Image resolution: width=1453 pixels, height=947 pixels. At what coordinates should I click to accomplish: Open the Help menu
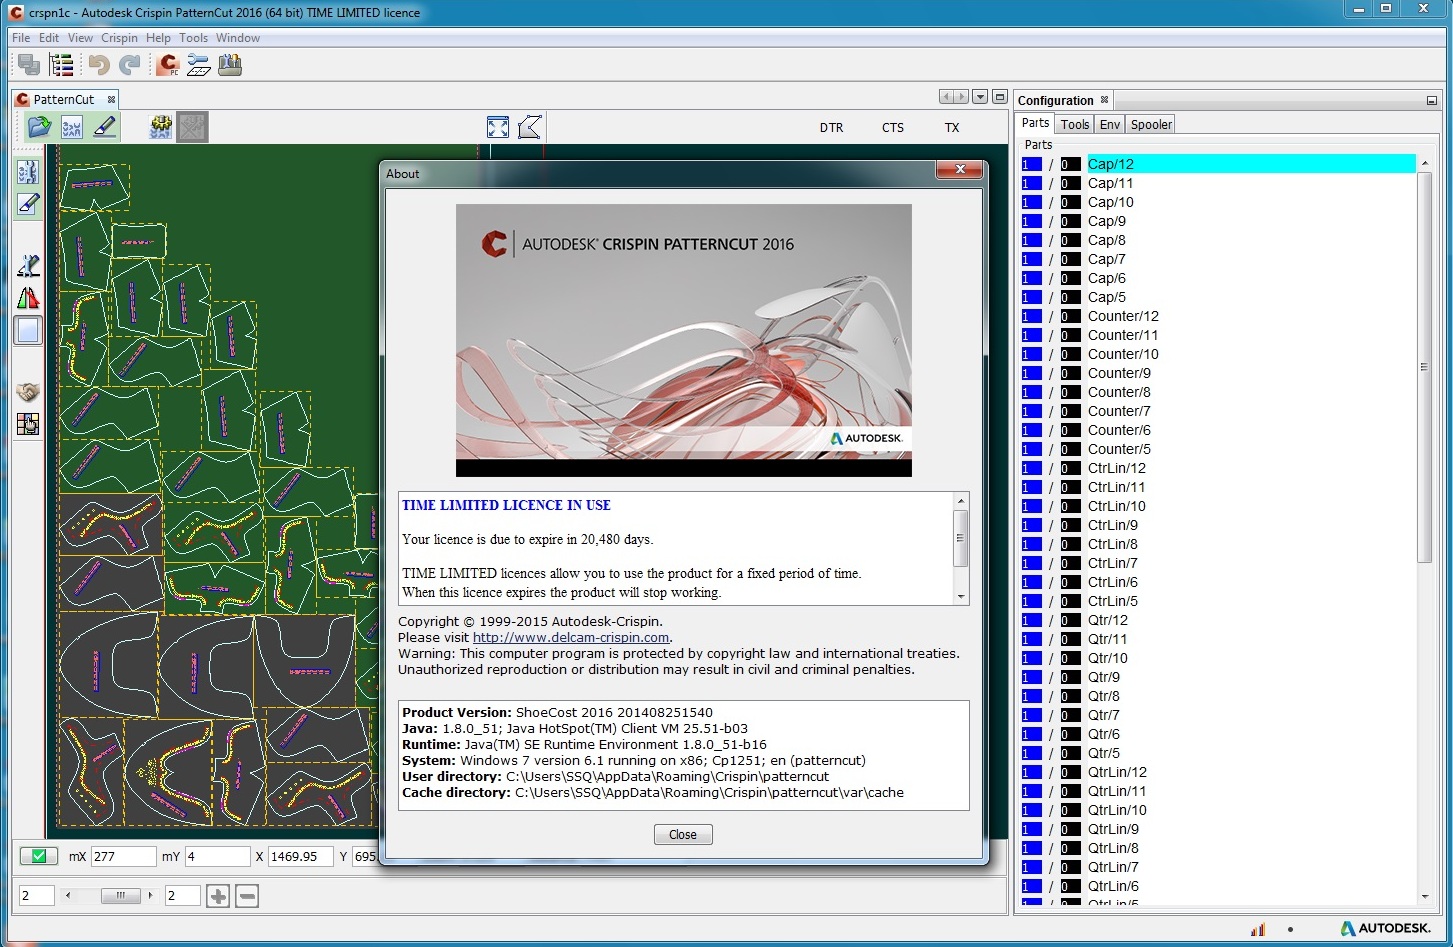(x=158, y=38)
